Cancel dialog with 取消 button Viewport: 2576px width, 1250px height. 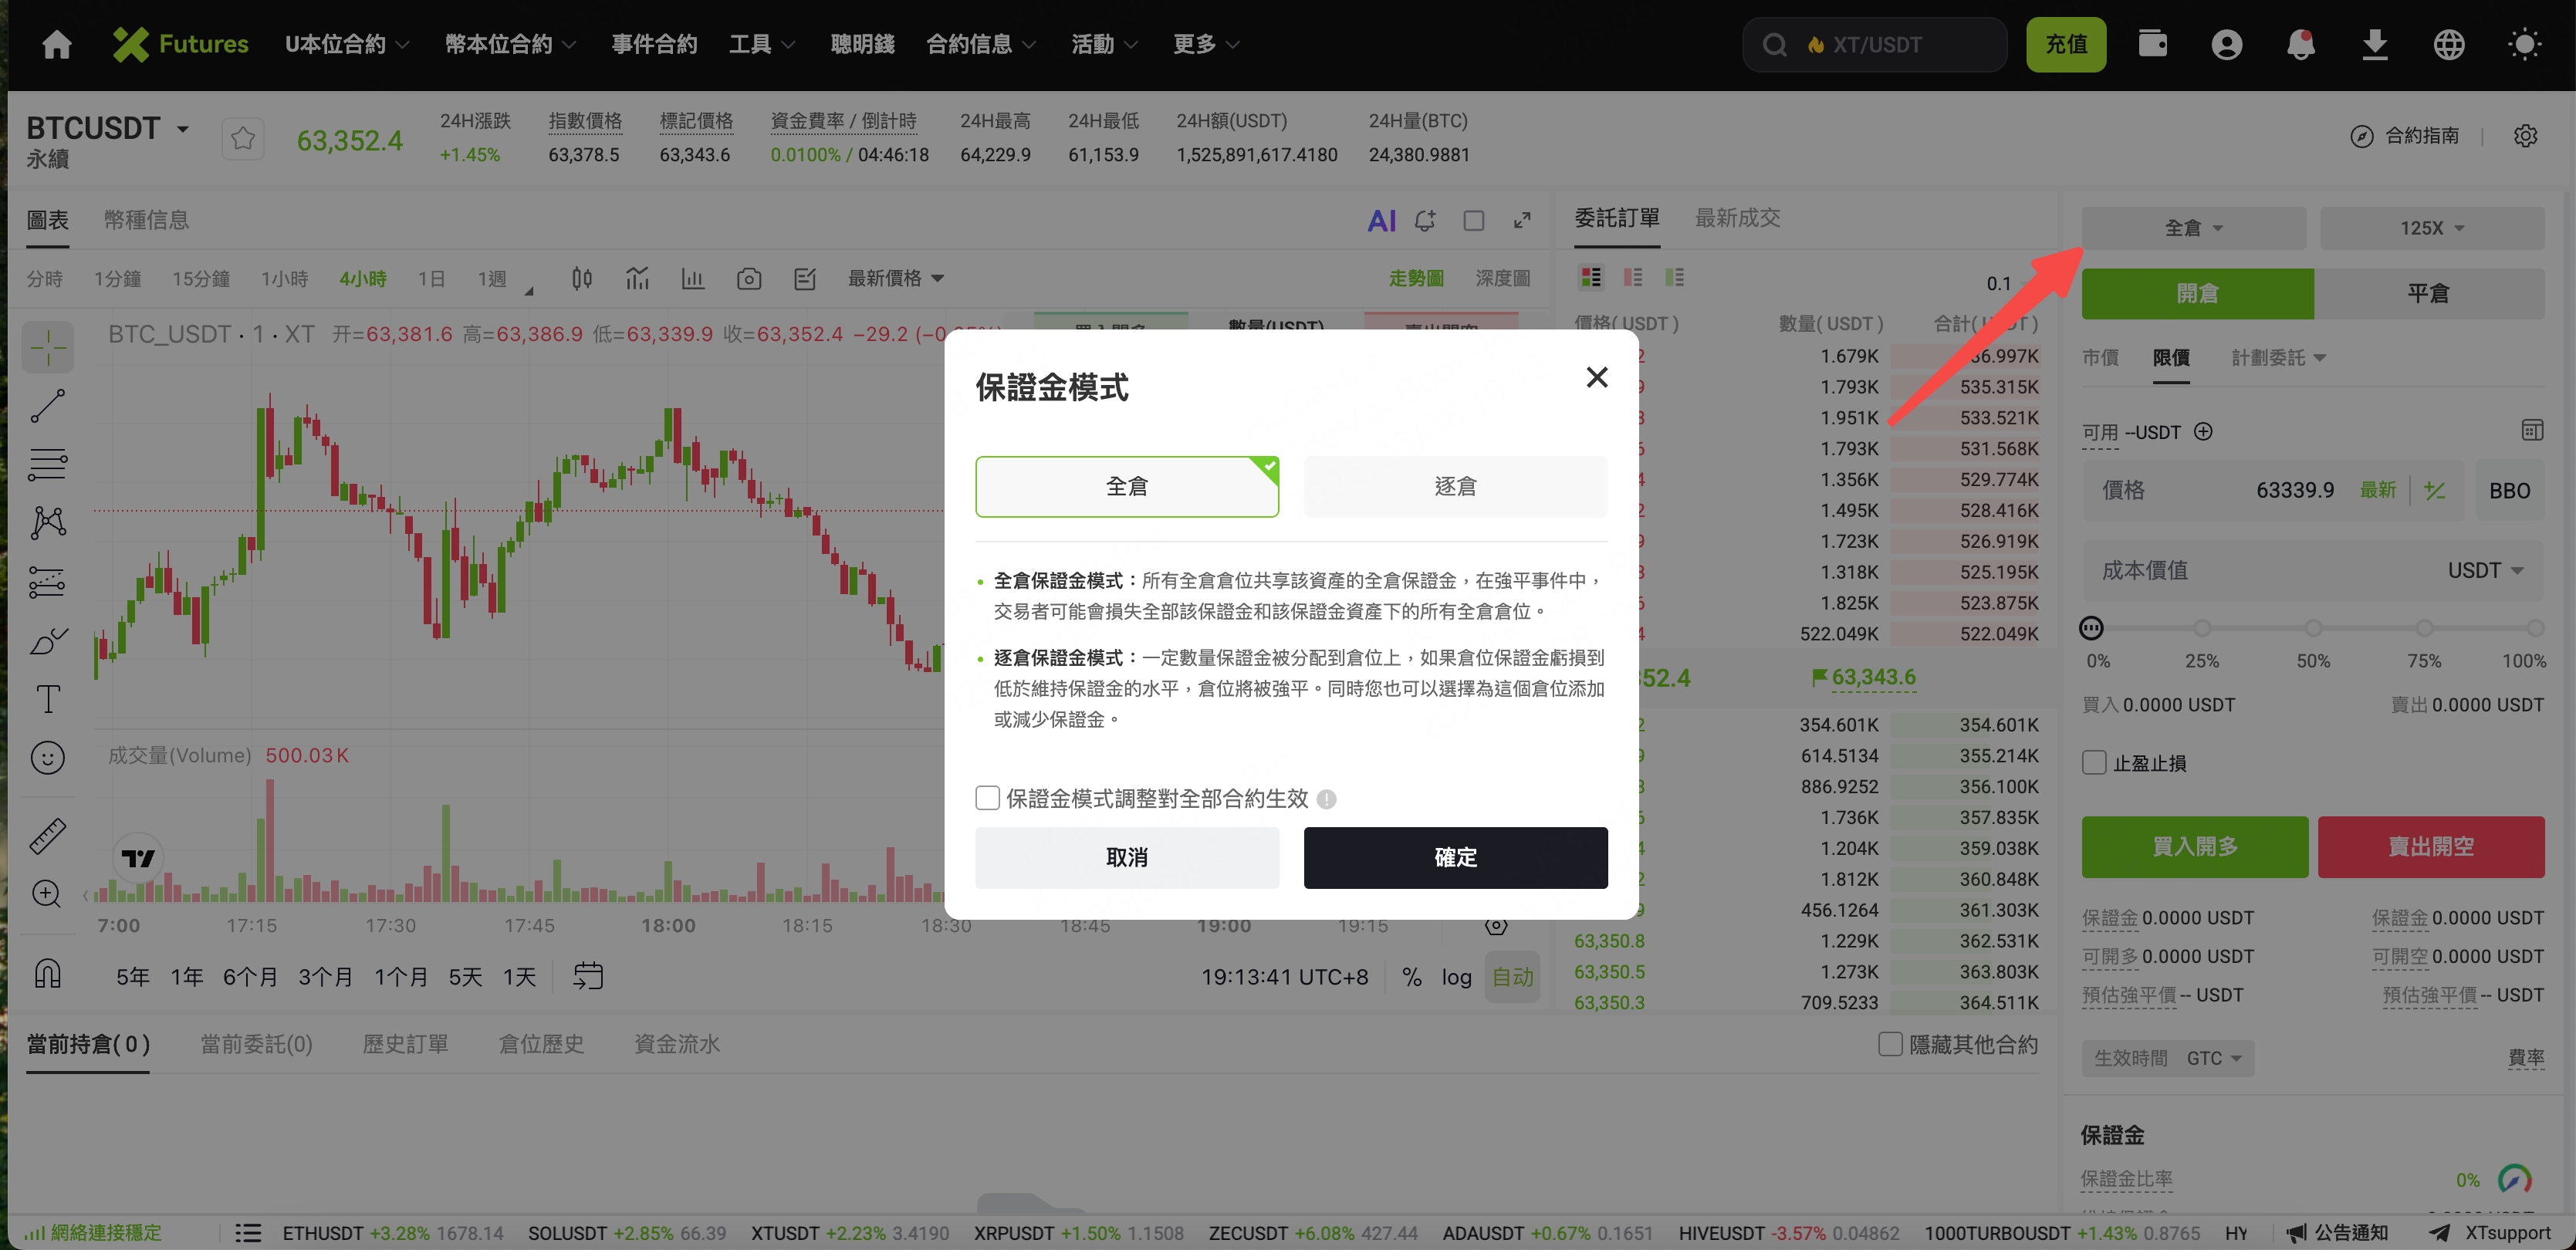pos(1126,858)
